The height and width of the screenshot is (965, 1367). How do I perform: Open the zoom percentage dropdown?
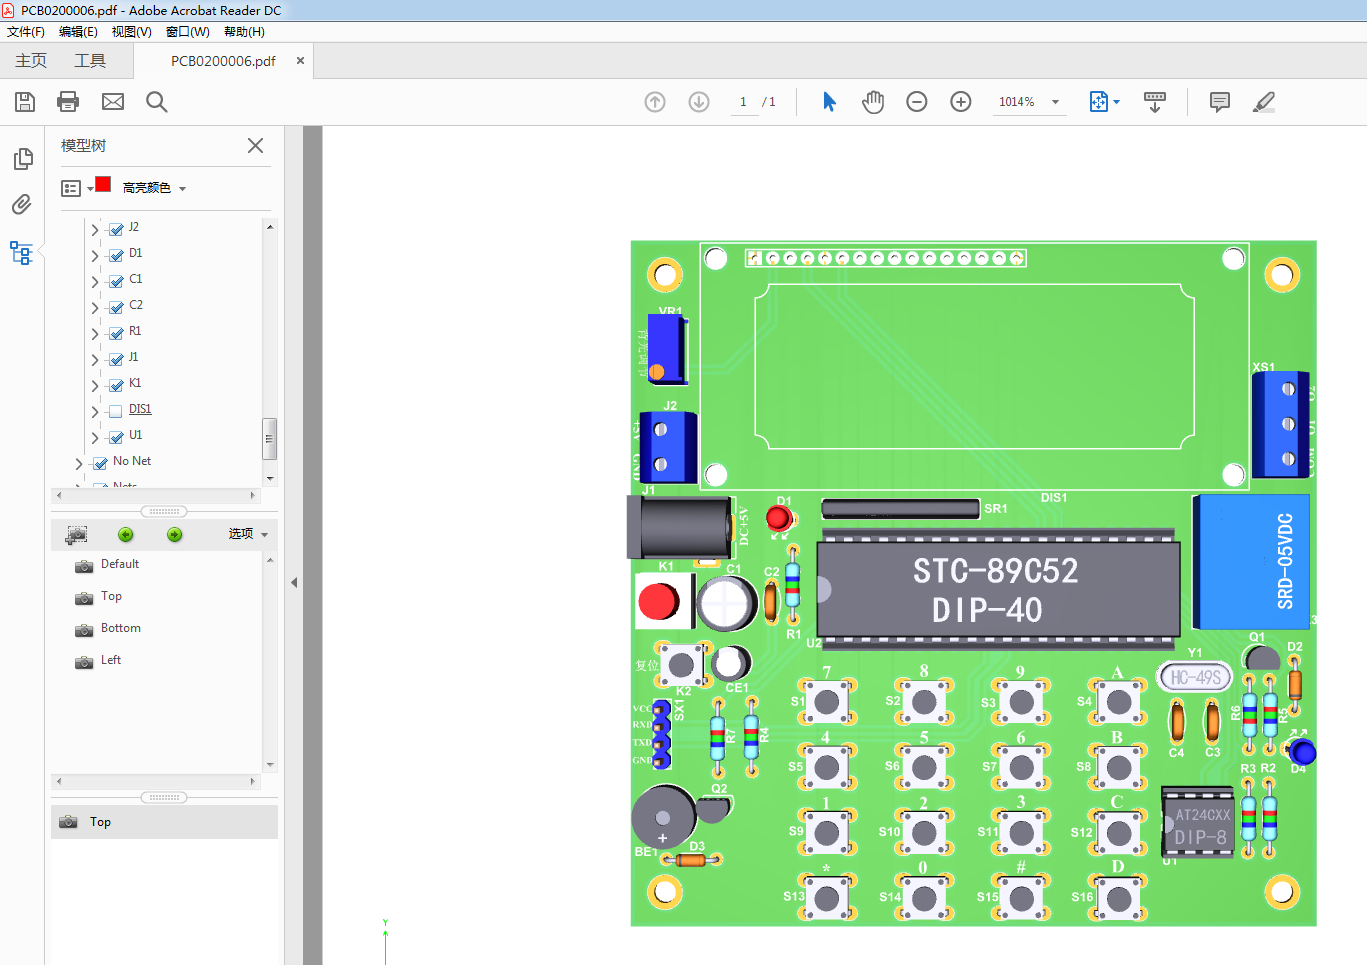tap(1055, 102)
